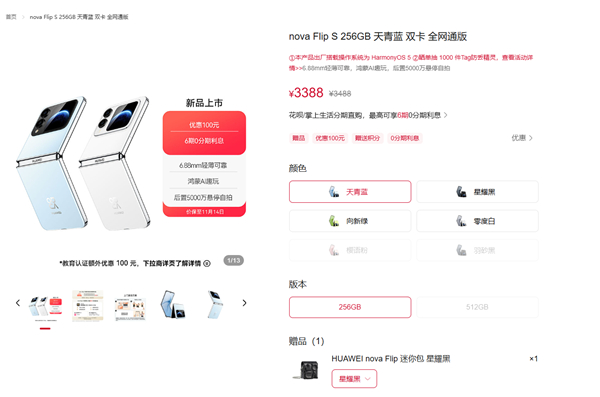Select the 天青蓝 color option

point(350,192)
